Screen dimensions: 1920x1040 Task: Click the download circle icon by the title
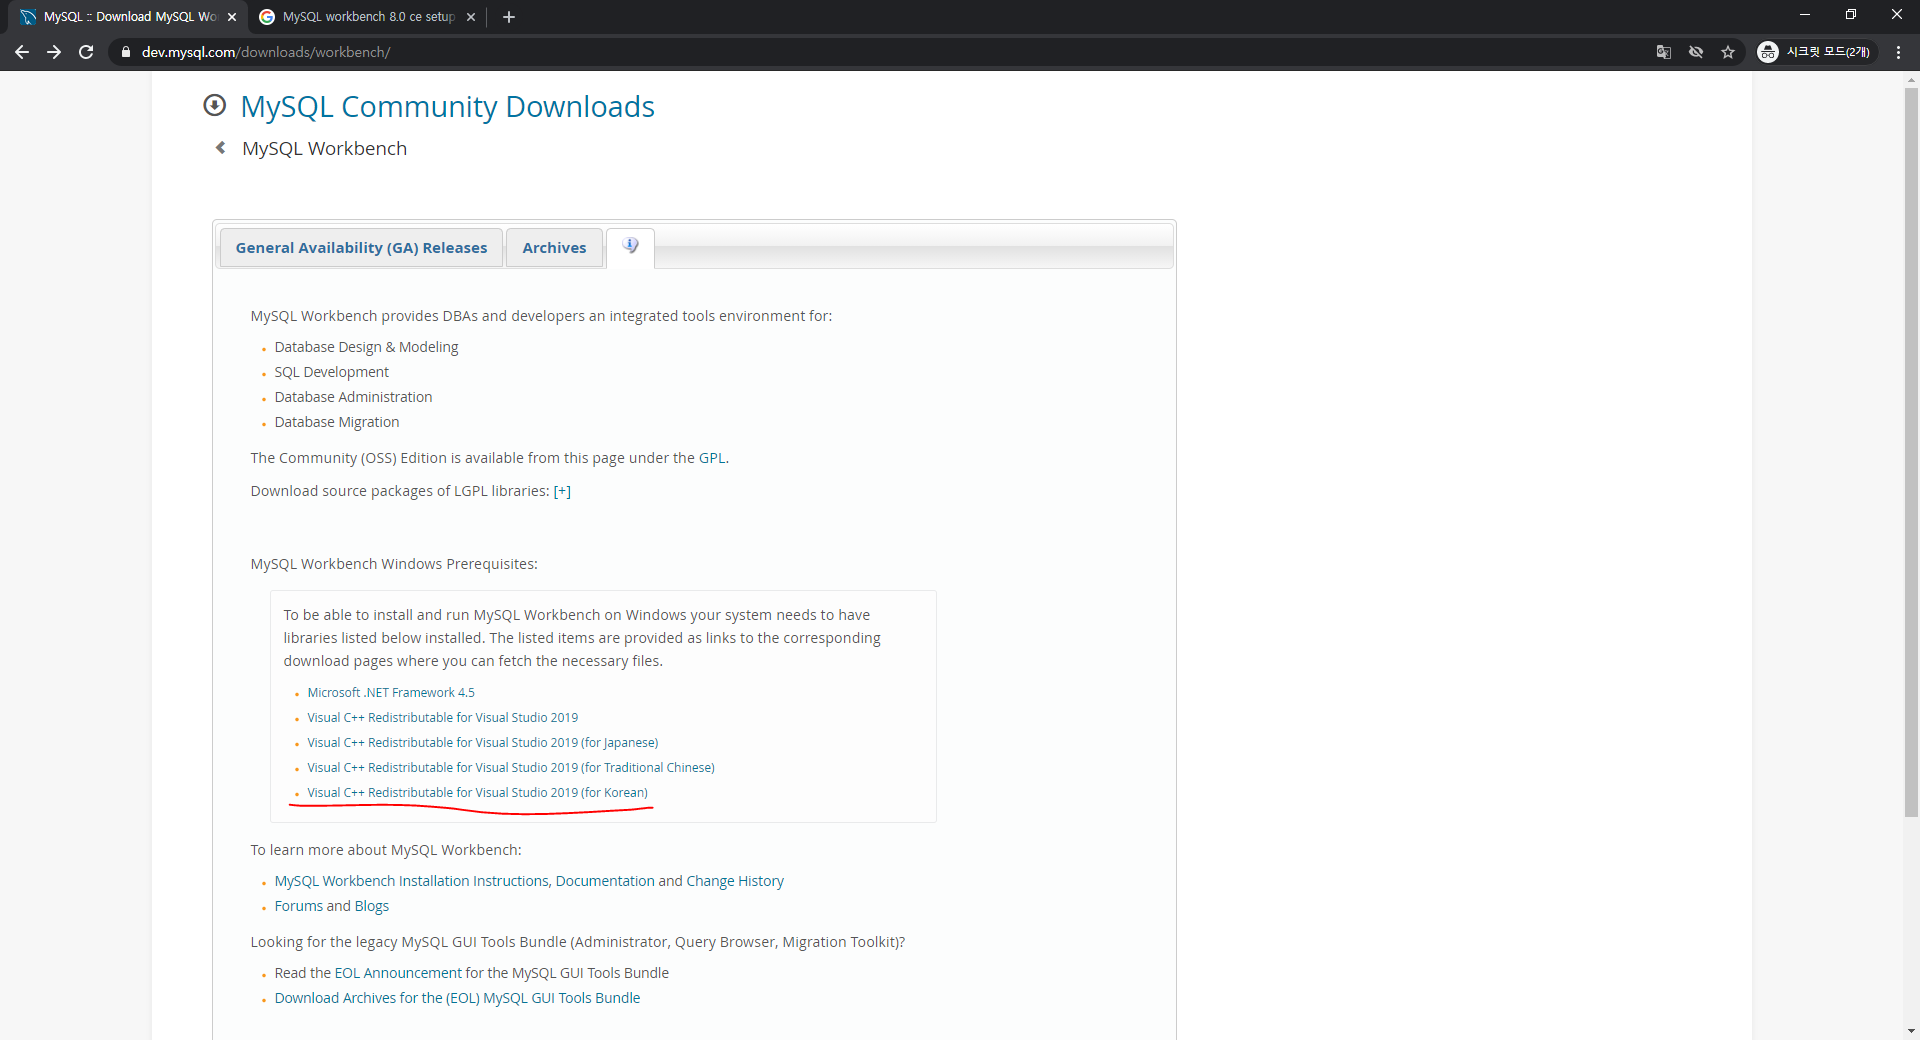click(x=214, y=105)
